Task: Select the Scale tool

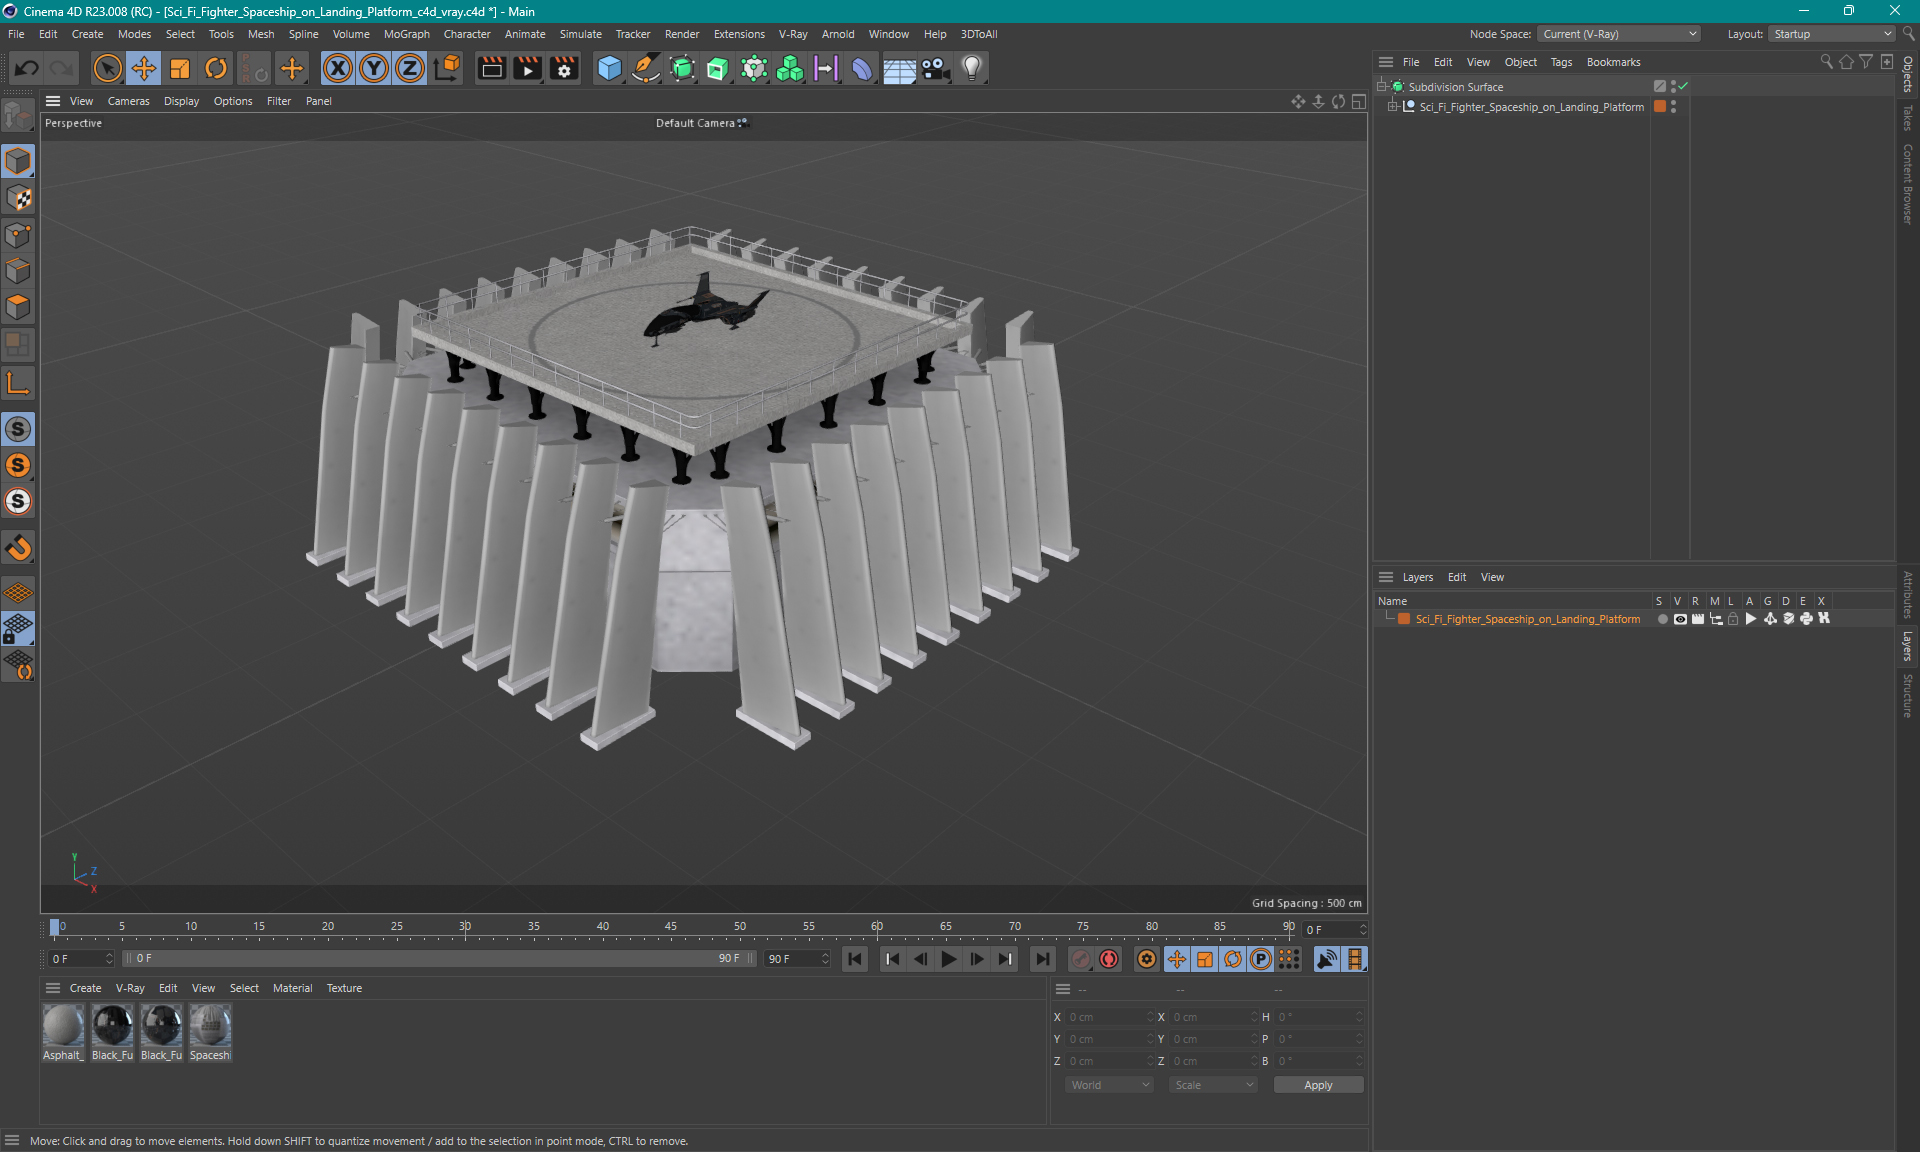Action: (180, 68)
